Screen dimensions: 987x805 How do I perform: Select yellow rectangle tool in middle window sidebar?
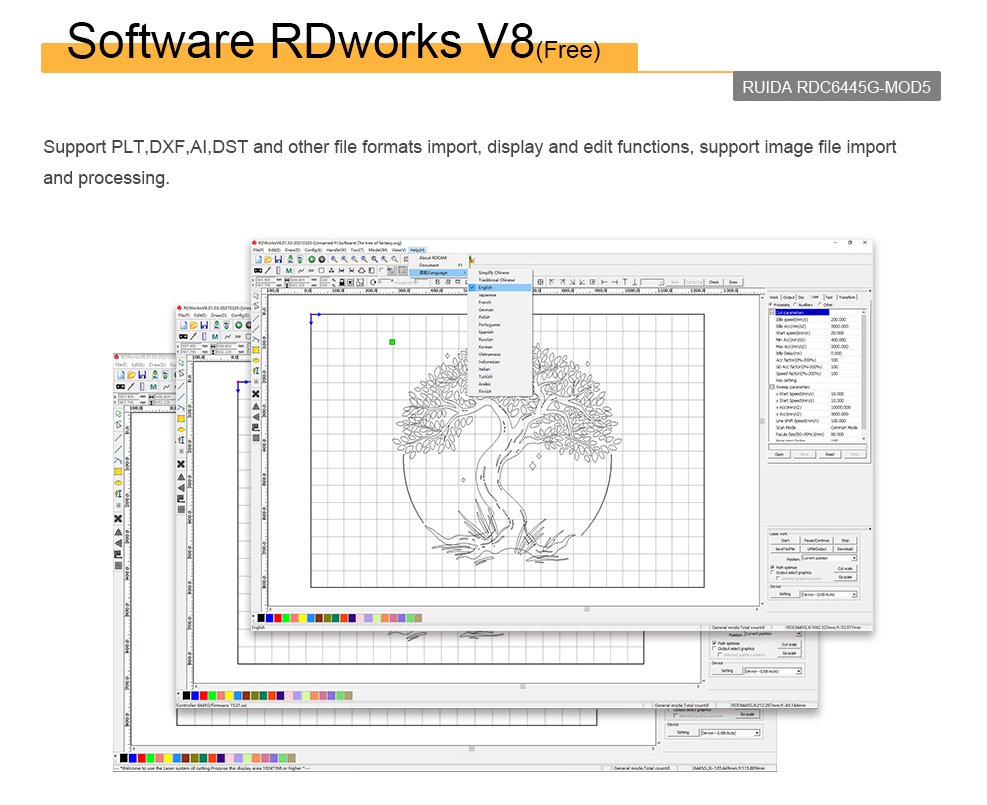(x=181, y=419)
